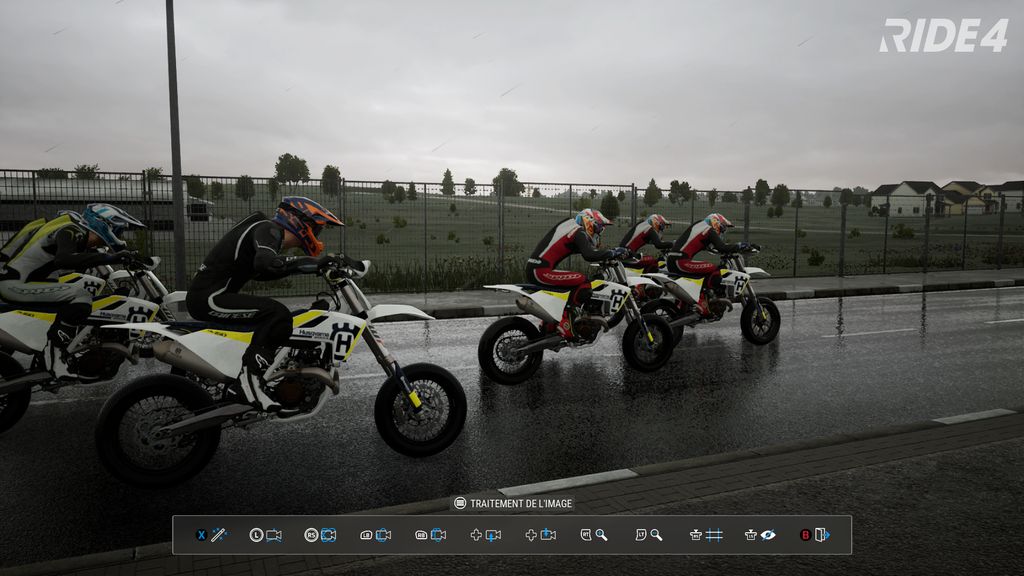Click the stick-press glyph beside the grid icon
Screen dimensions: 1024x576
696,536
